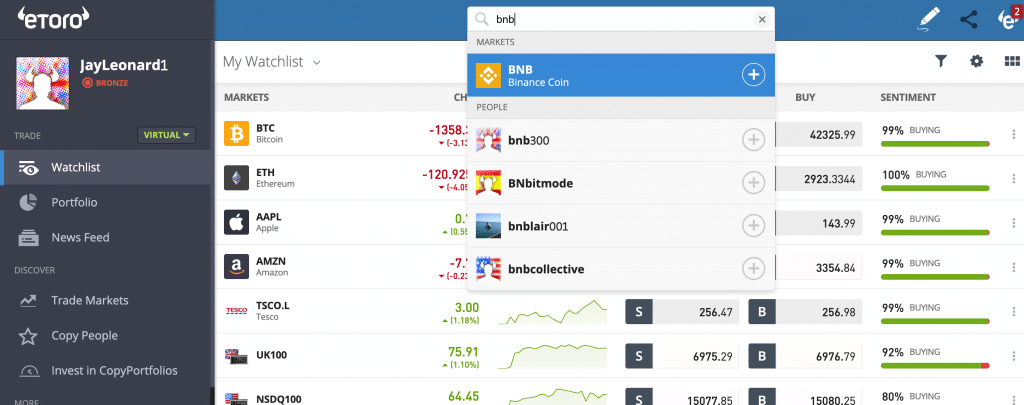Click the share icon in header
Image resolution: width=1024 pixels, height=405 pixels.
pos(969,20)
